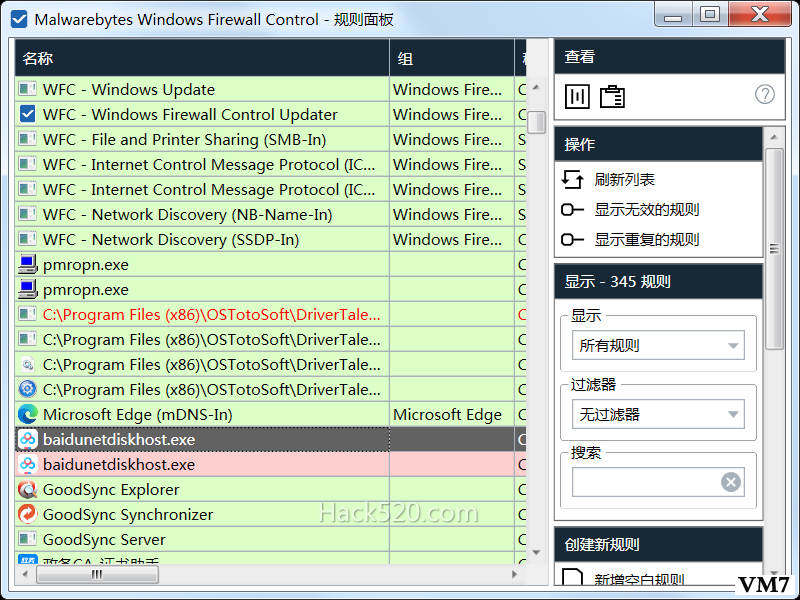Image resolution: width=800 pixels, height=600 pixels.
Task: Click the horizontal scroll right arrow
Action: (515, 574)
